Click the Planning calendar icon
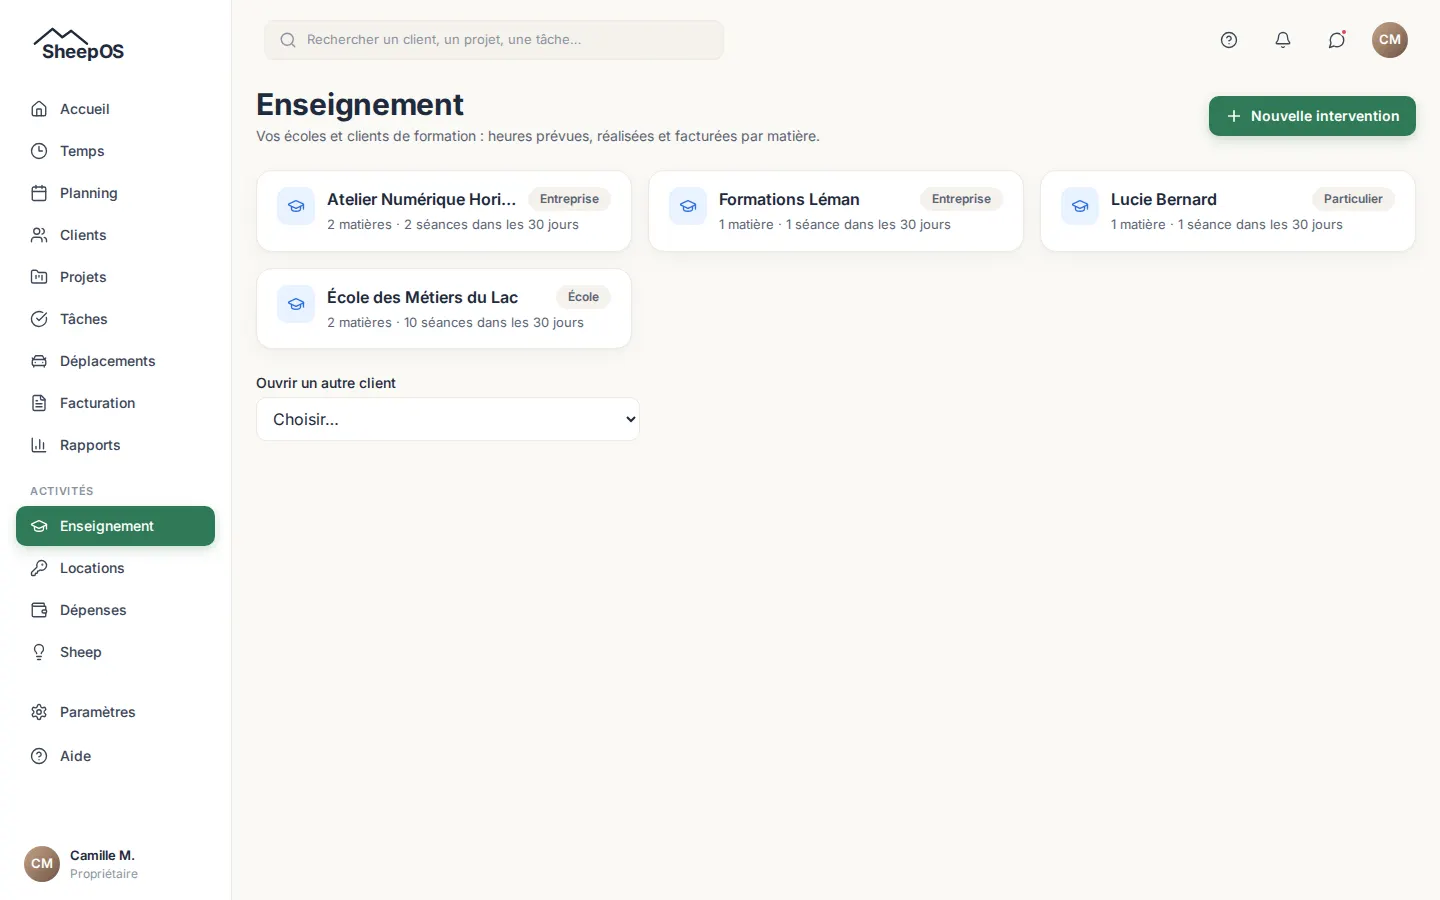Viewport: 1440px width, 900px height. coord(39,193)
